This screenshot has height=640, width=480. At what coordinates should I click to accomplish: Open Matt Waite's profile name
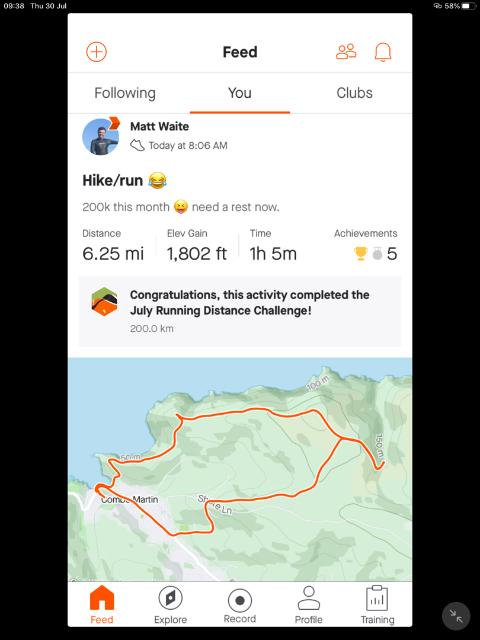159,127
